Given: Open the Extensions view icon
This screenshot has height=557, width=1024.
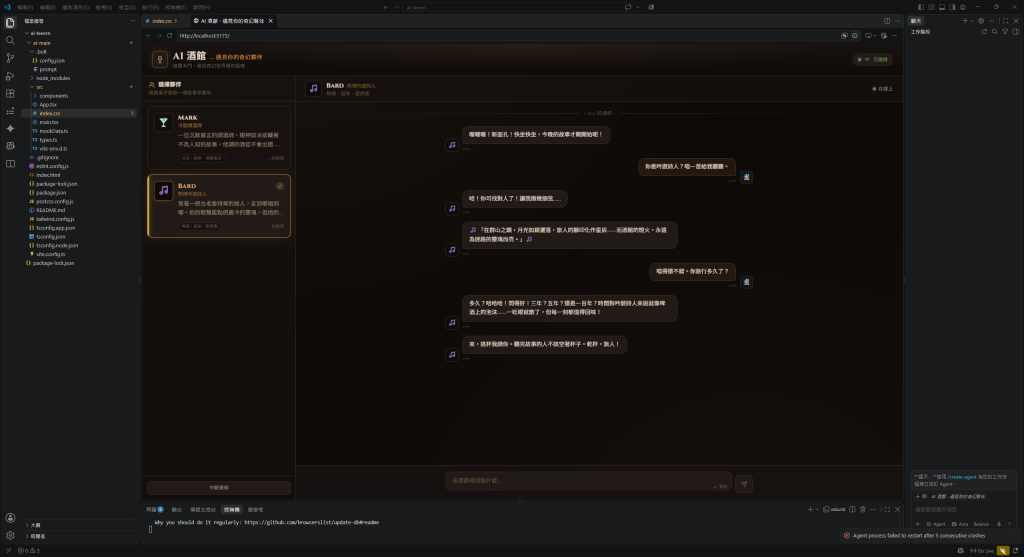Looking at the screenshot, I should [10, 93].
